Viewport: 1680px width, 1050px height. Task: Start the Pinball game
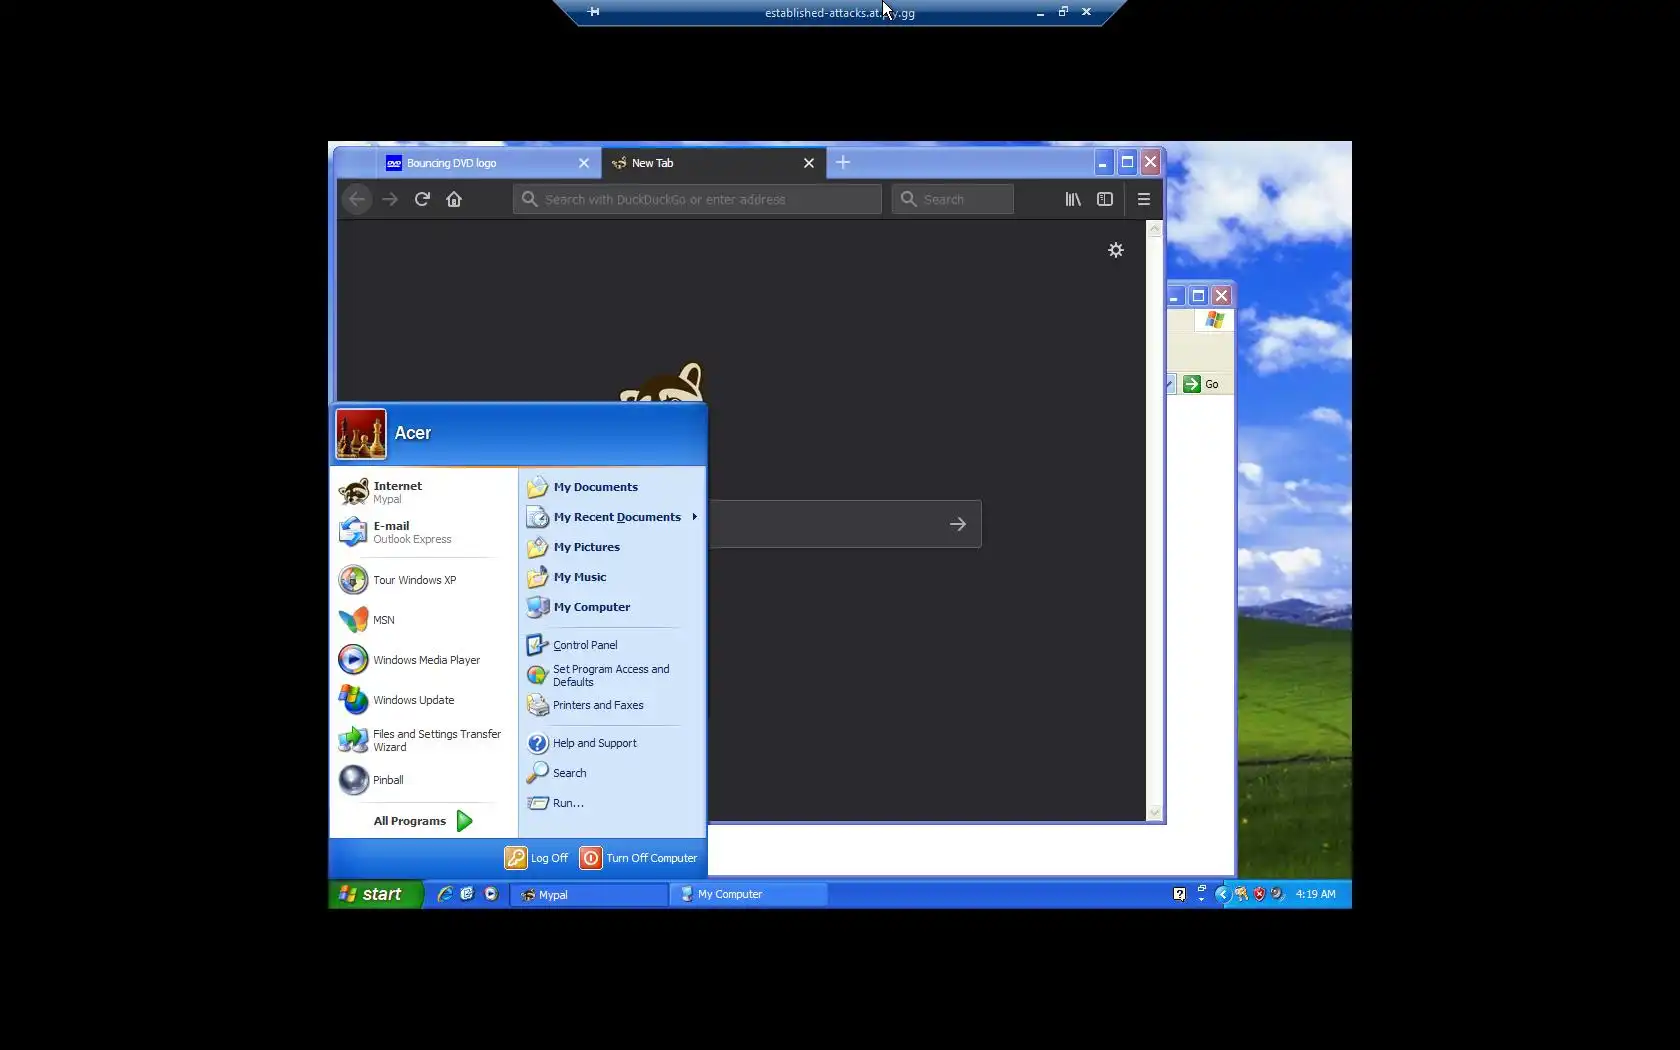coord(424,780)
